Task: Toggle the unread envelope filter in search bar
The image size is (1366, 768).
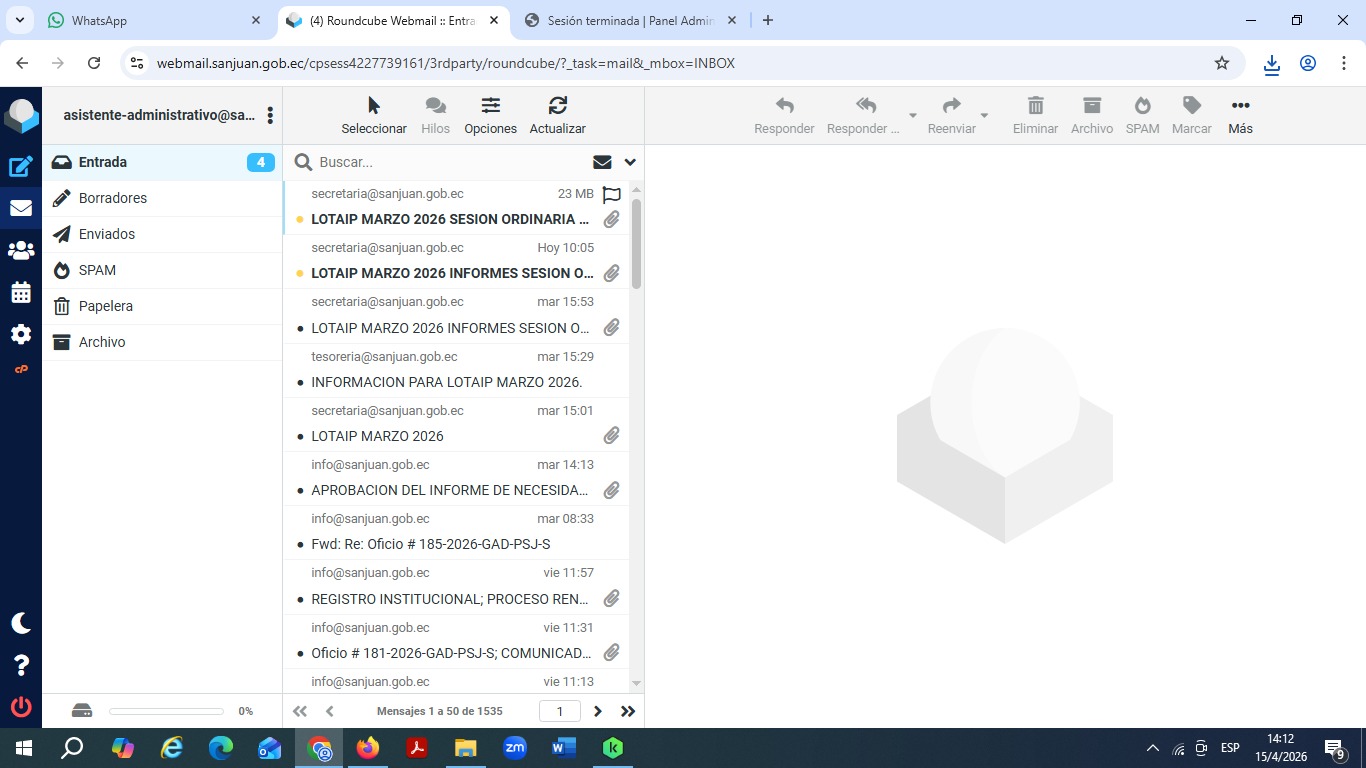Action: 602,162
